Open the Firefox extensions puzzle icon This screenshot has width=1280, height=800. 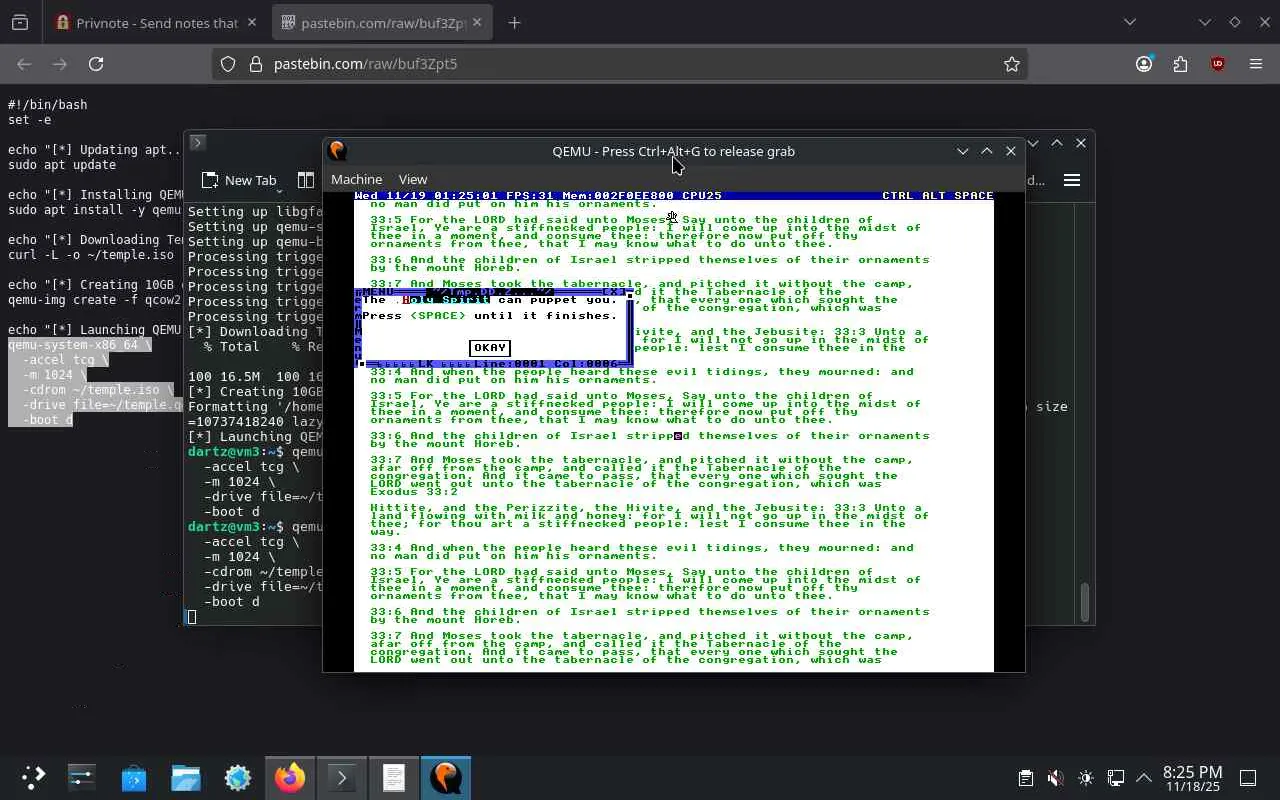click(1181, 64)
